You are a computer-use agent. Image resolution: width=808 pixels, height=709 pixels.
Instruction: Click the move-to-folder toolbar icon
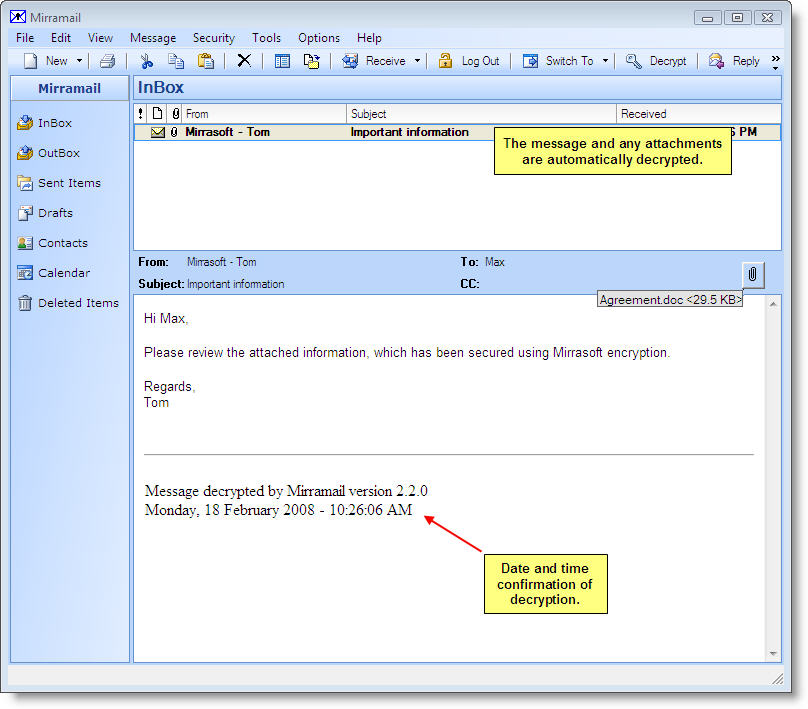pos(311,61)
